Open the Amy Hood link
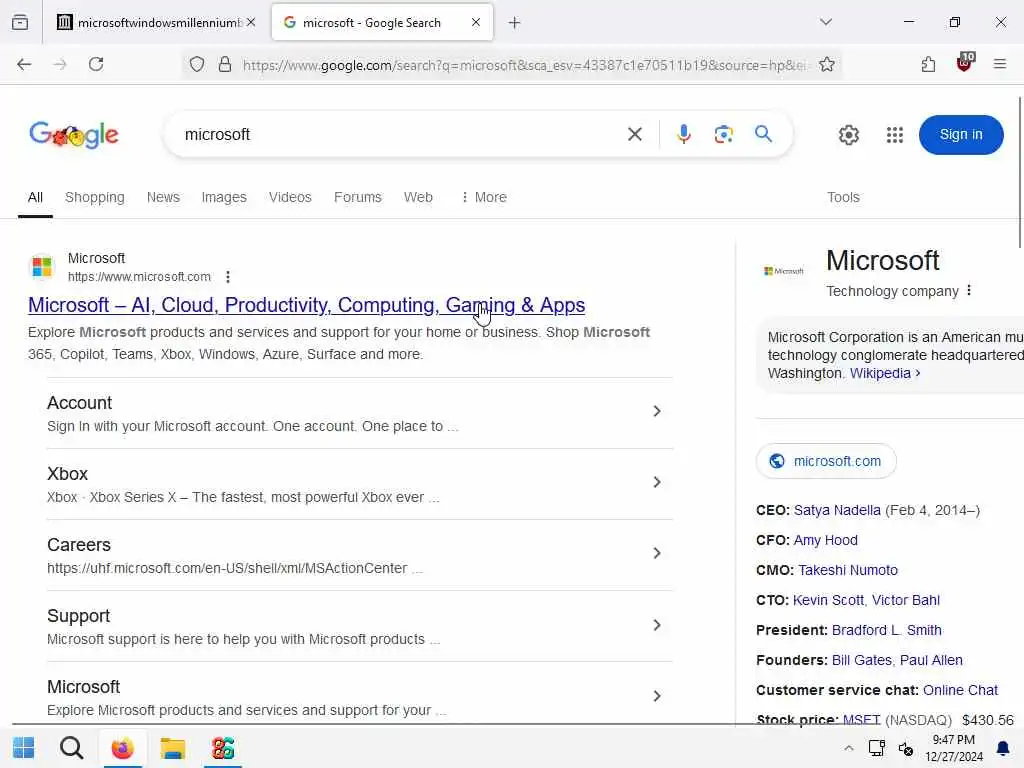Viewport: 1024px width, 768px height. pyautogui.click(x=825, y=540)
